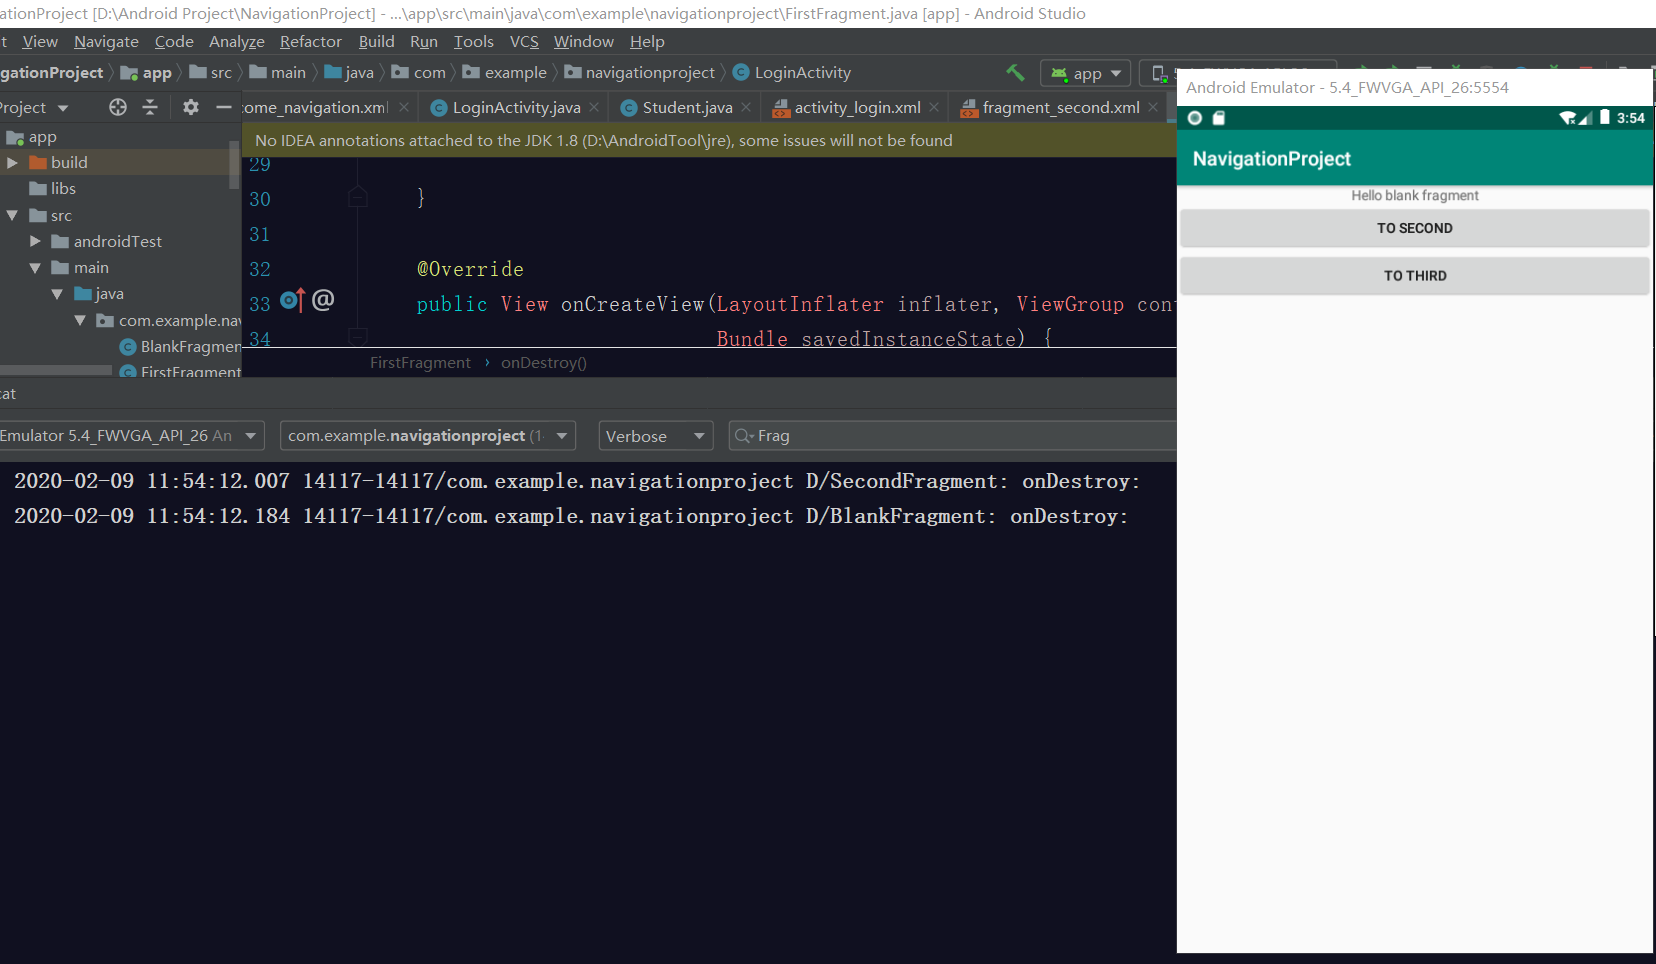Click TO SECOND button in the emulator

(x=1414, y=228)
